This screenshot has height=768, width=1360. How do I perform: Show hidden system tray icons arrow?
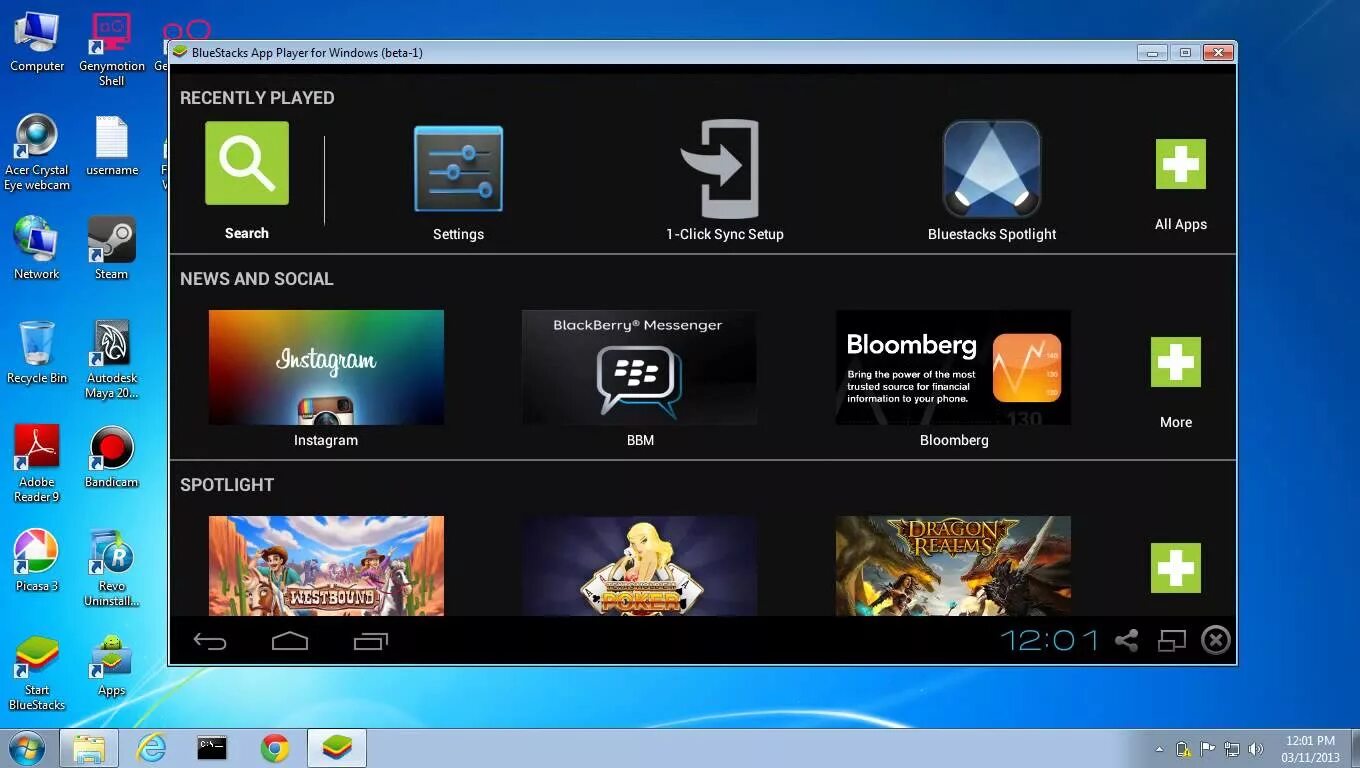[1159, 749]
